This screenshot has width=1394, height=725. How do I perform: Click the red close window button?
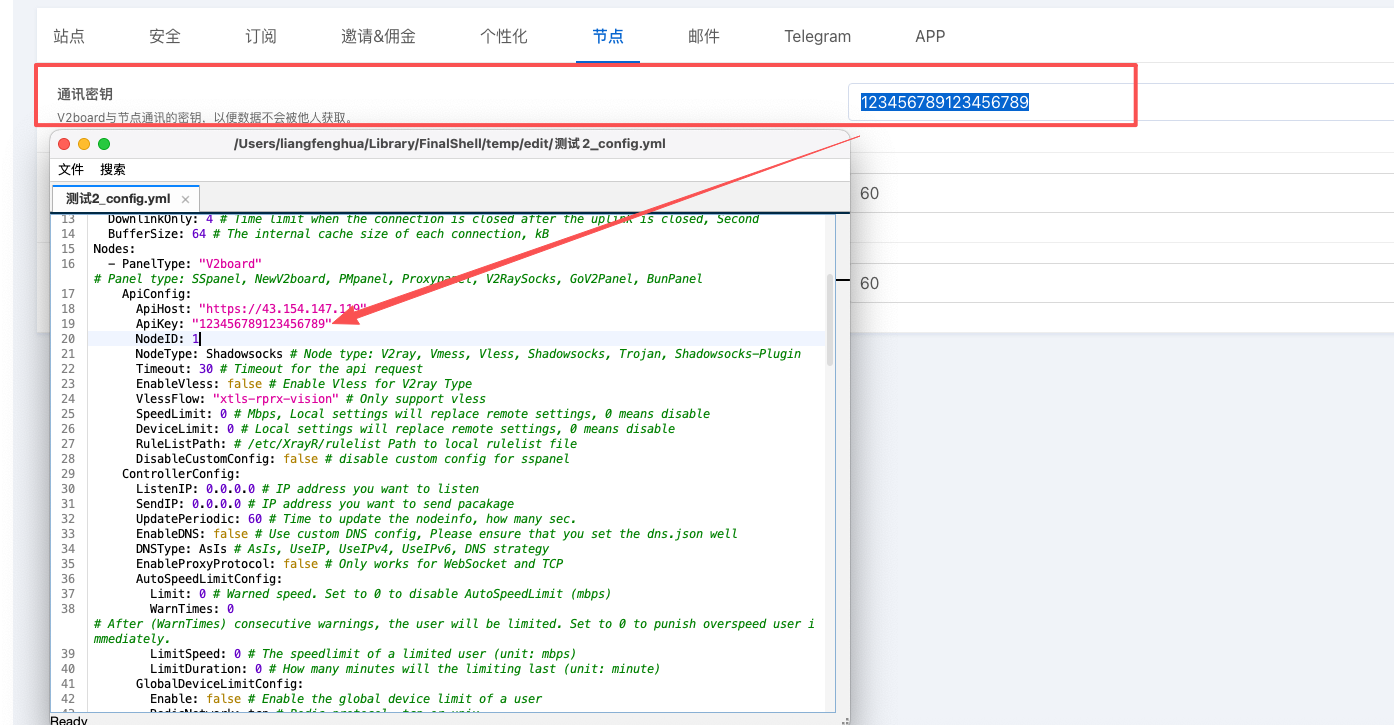(65, 144)
